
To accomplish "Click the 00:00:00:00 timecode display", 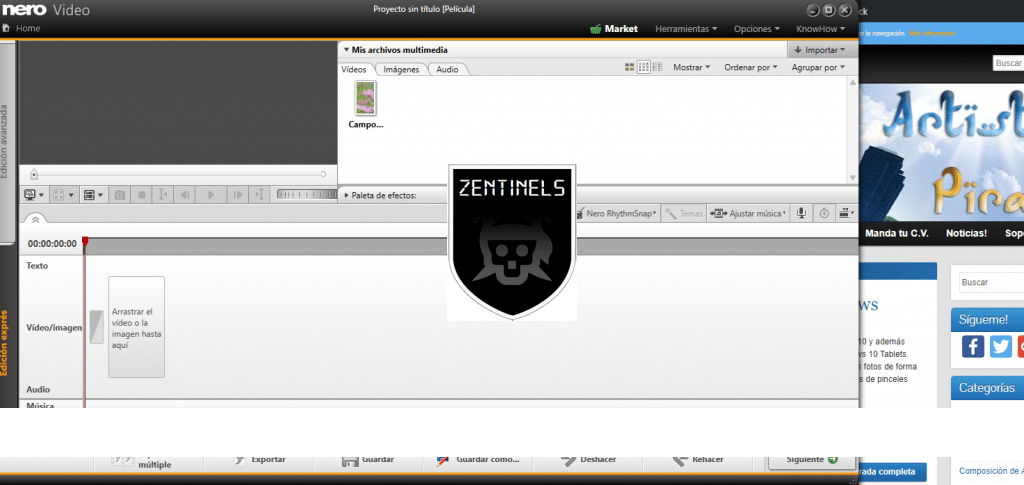I will tap(52, 244).
